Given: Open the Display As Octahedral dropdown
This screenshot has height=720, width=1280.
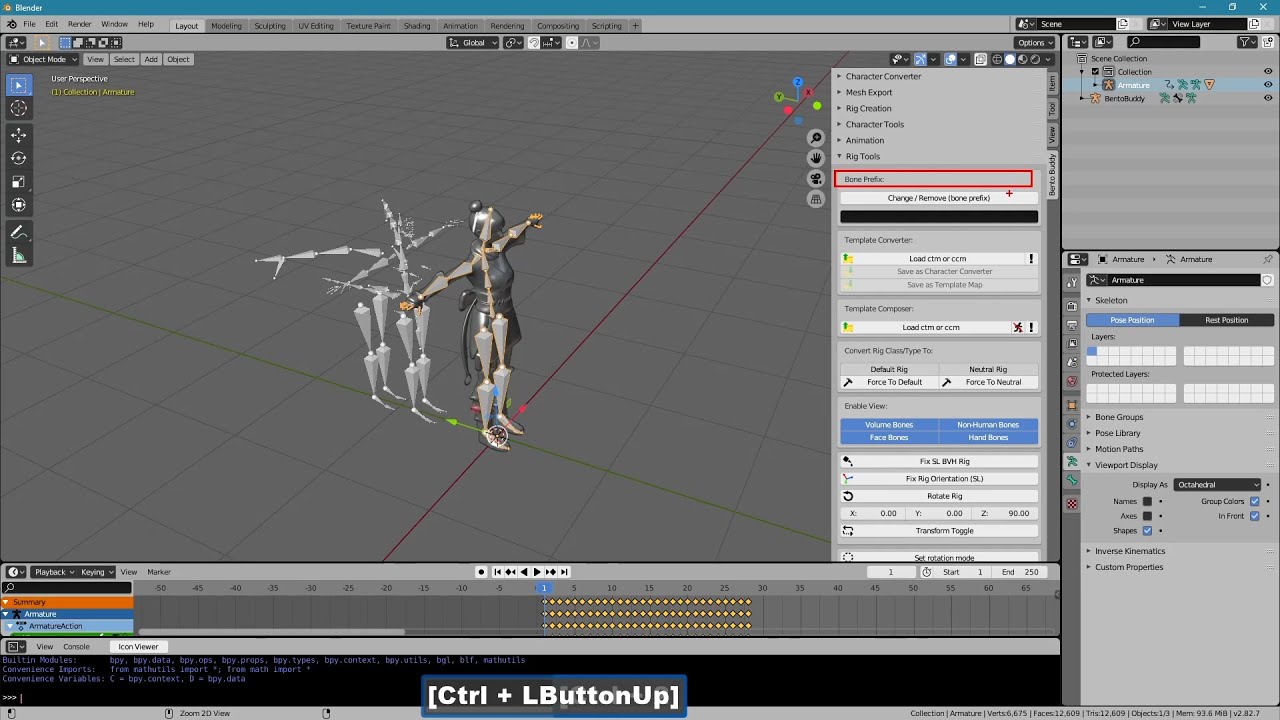Looking at the screenshot, I should point(1218,485).
